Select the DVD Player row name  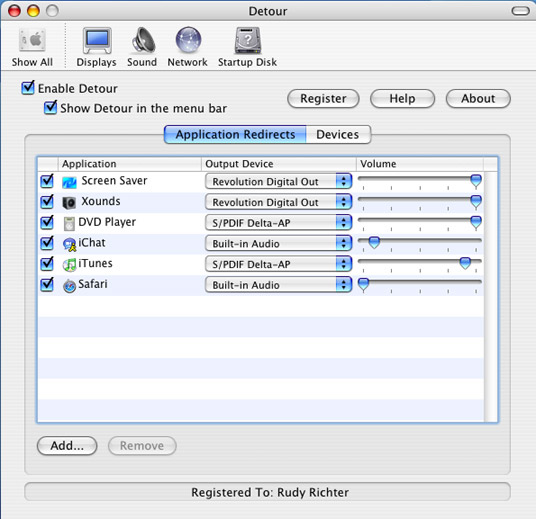tap(107, 222)
